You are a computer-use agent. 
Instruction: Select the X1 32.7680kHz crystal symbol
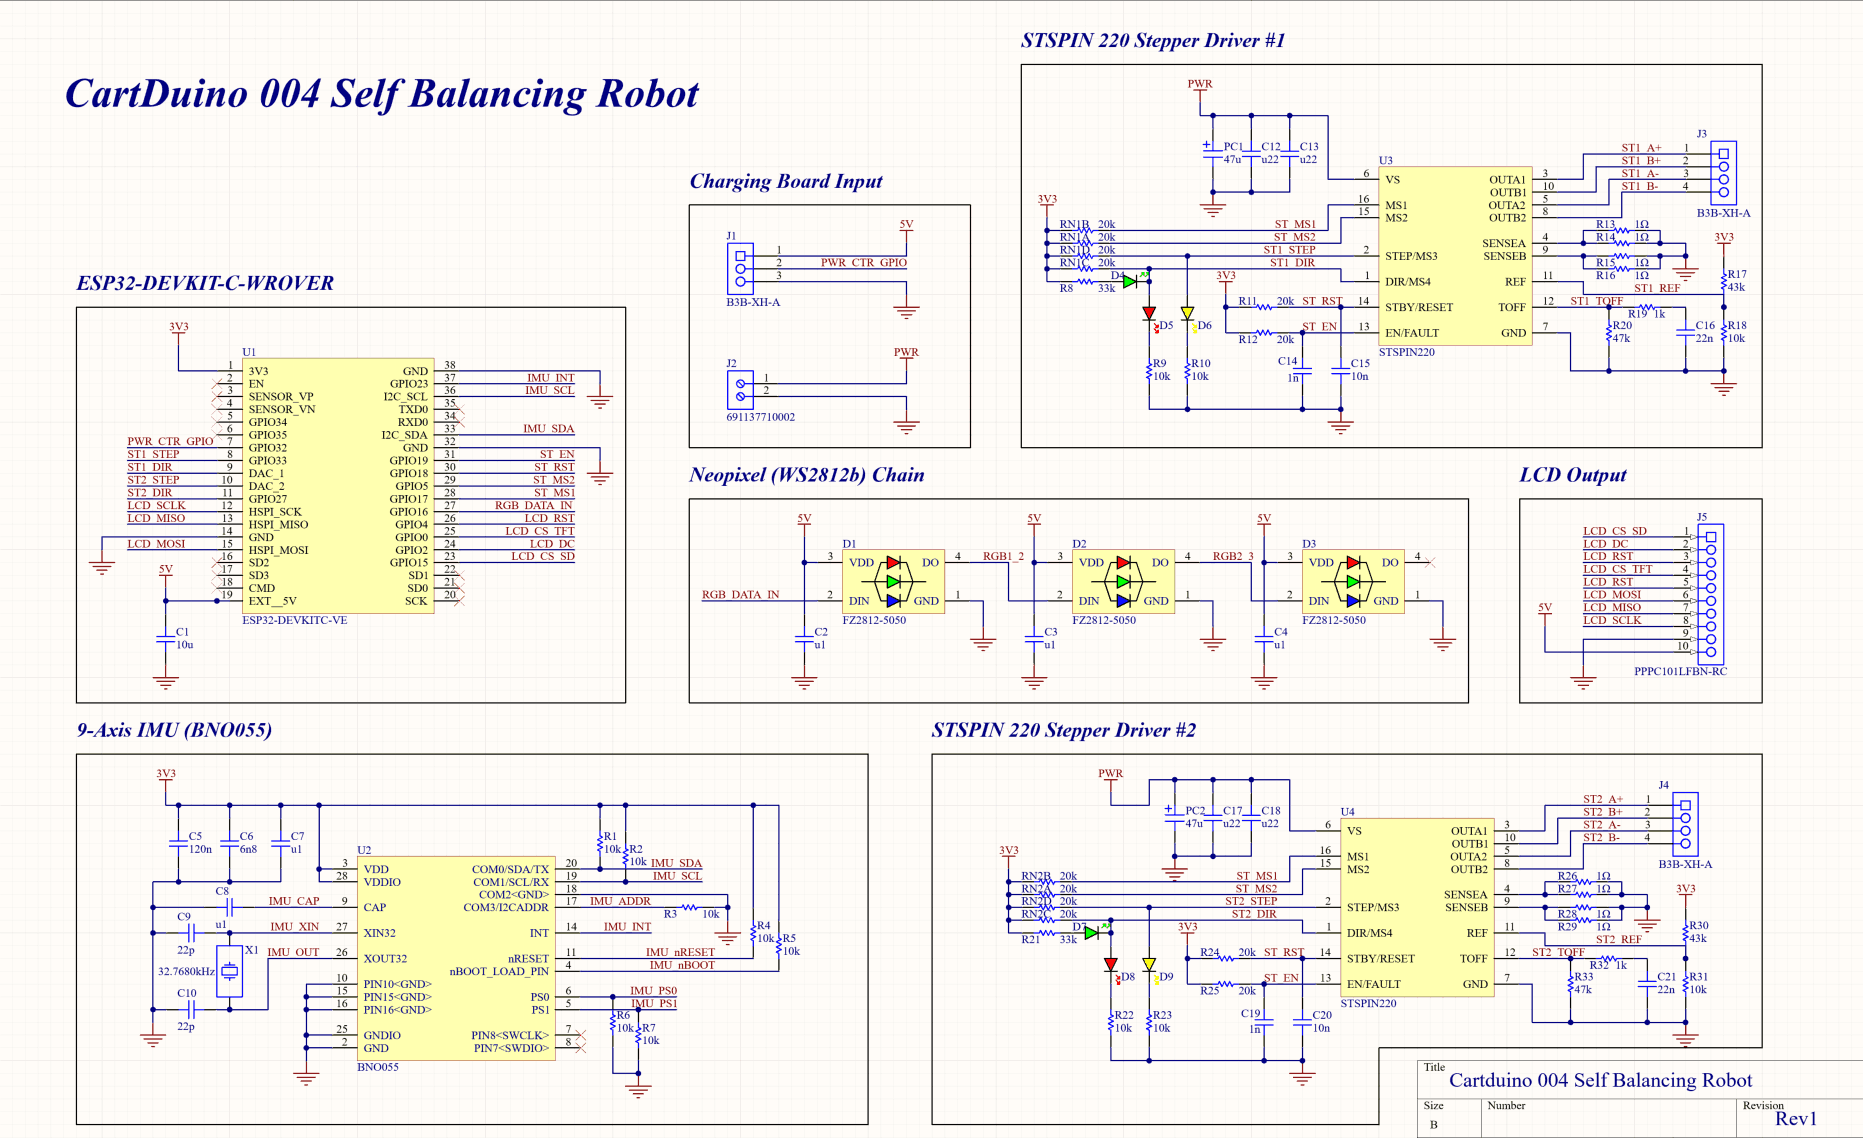coord(230,971)
